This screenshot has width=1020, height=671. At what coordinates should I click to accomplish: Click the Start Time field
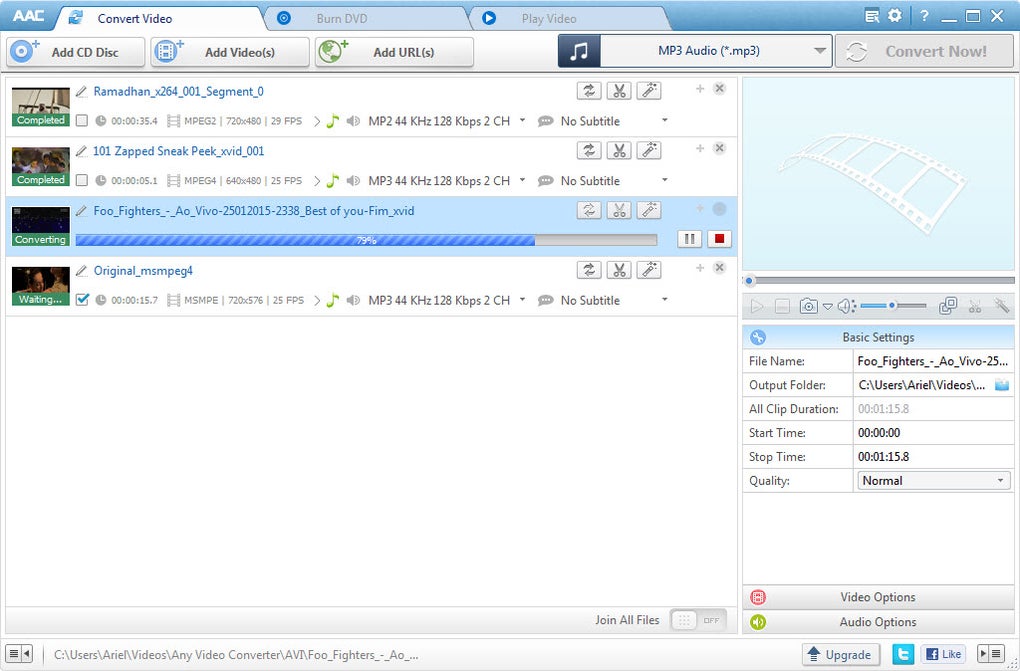point(933,433)
